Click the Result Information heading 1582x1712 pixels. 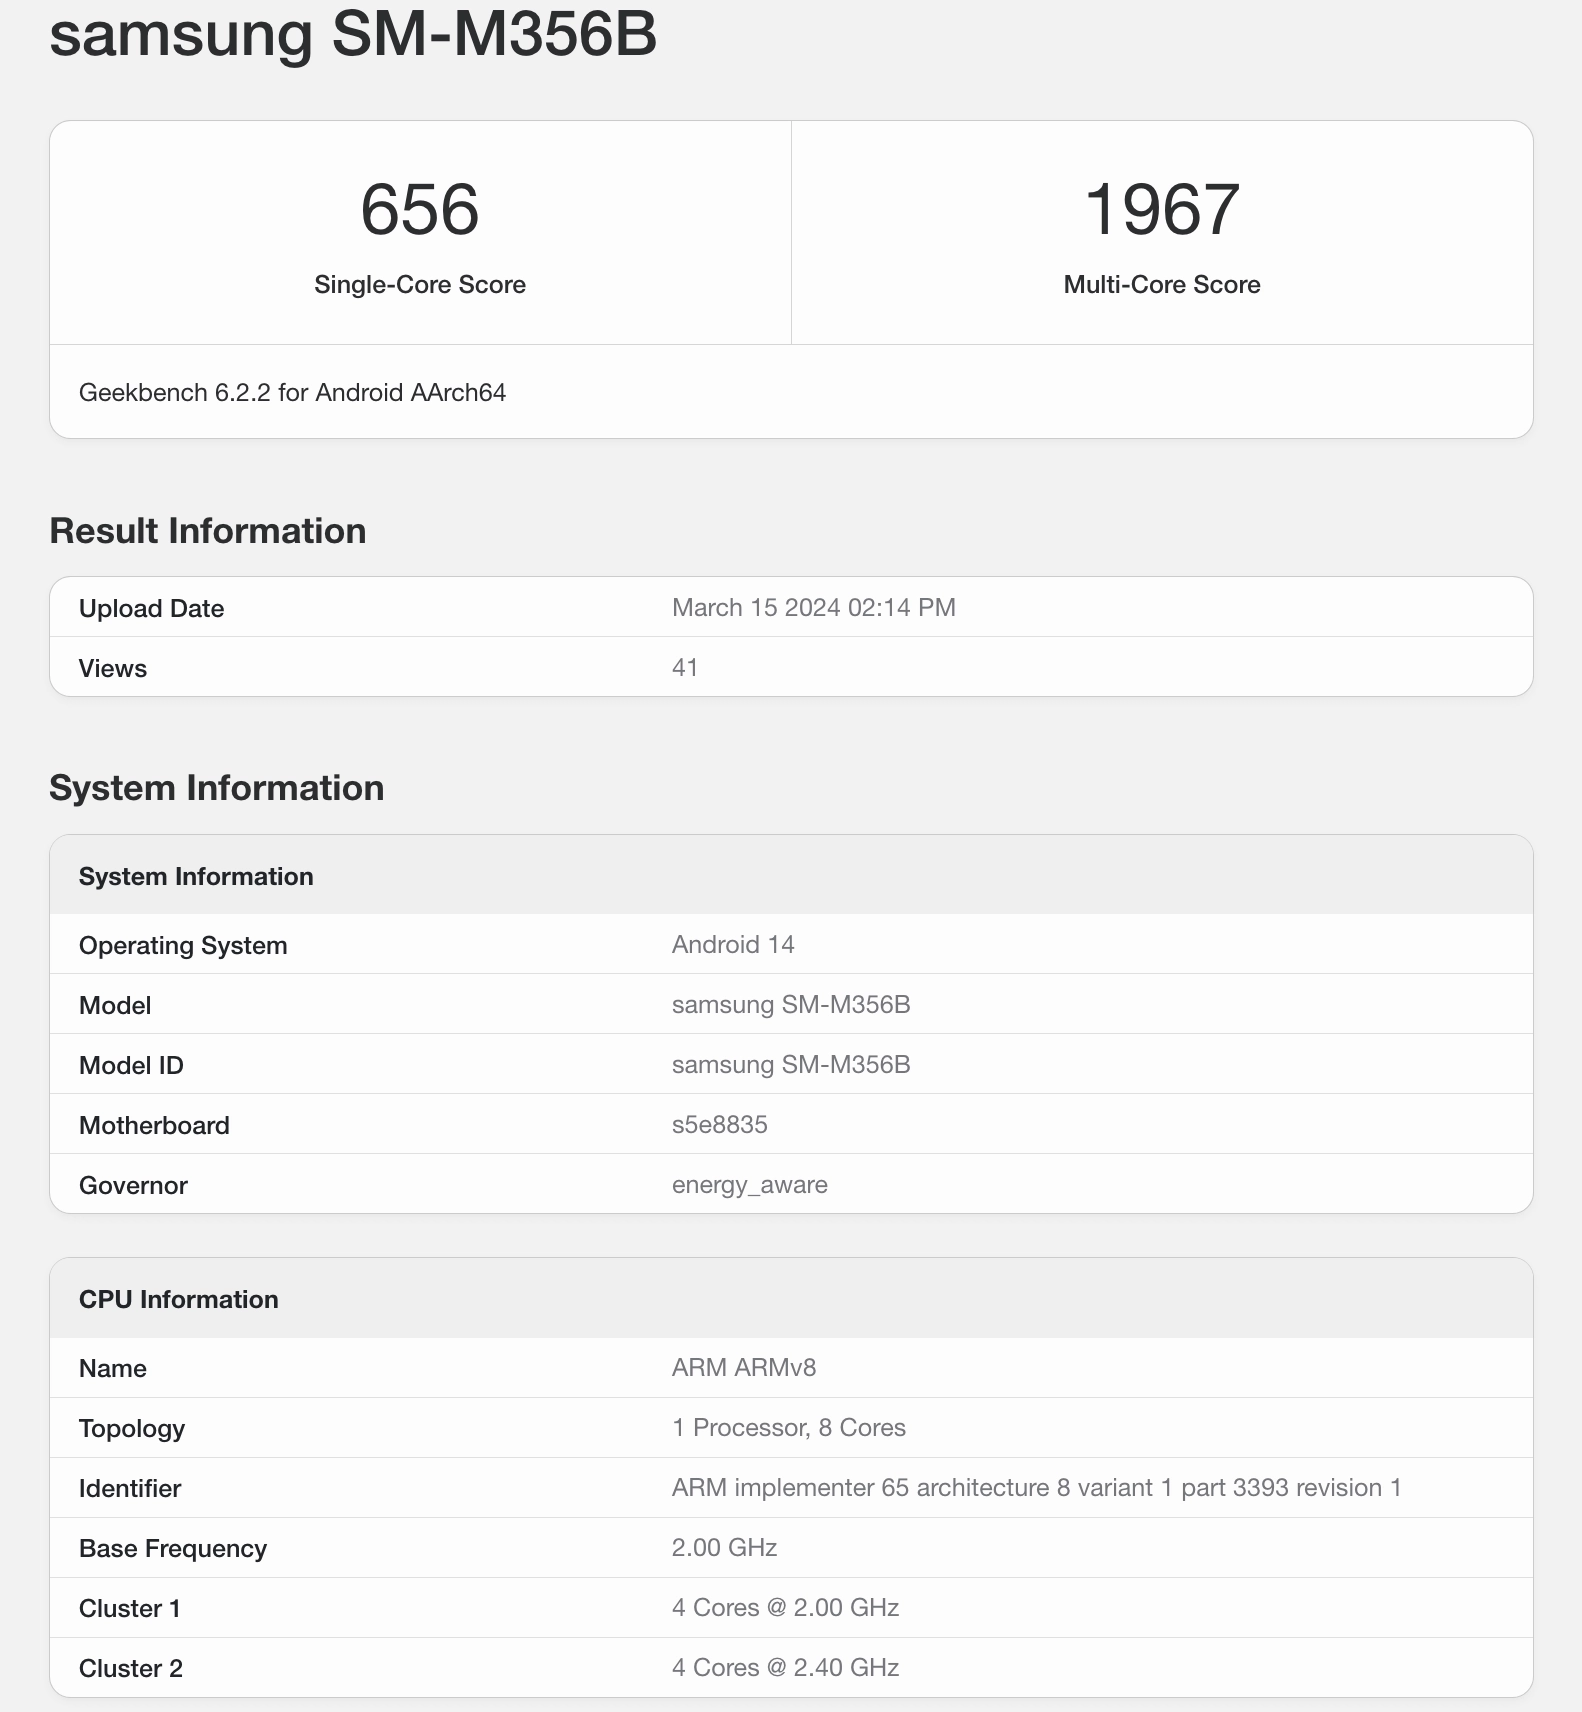click(x=208, y=531)
